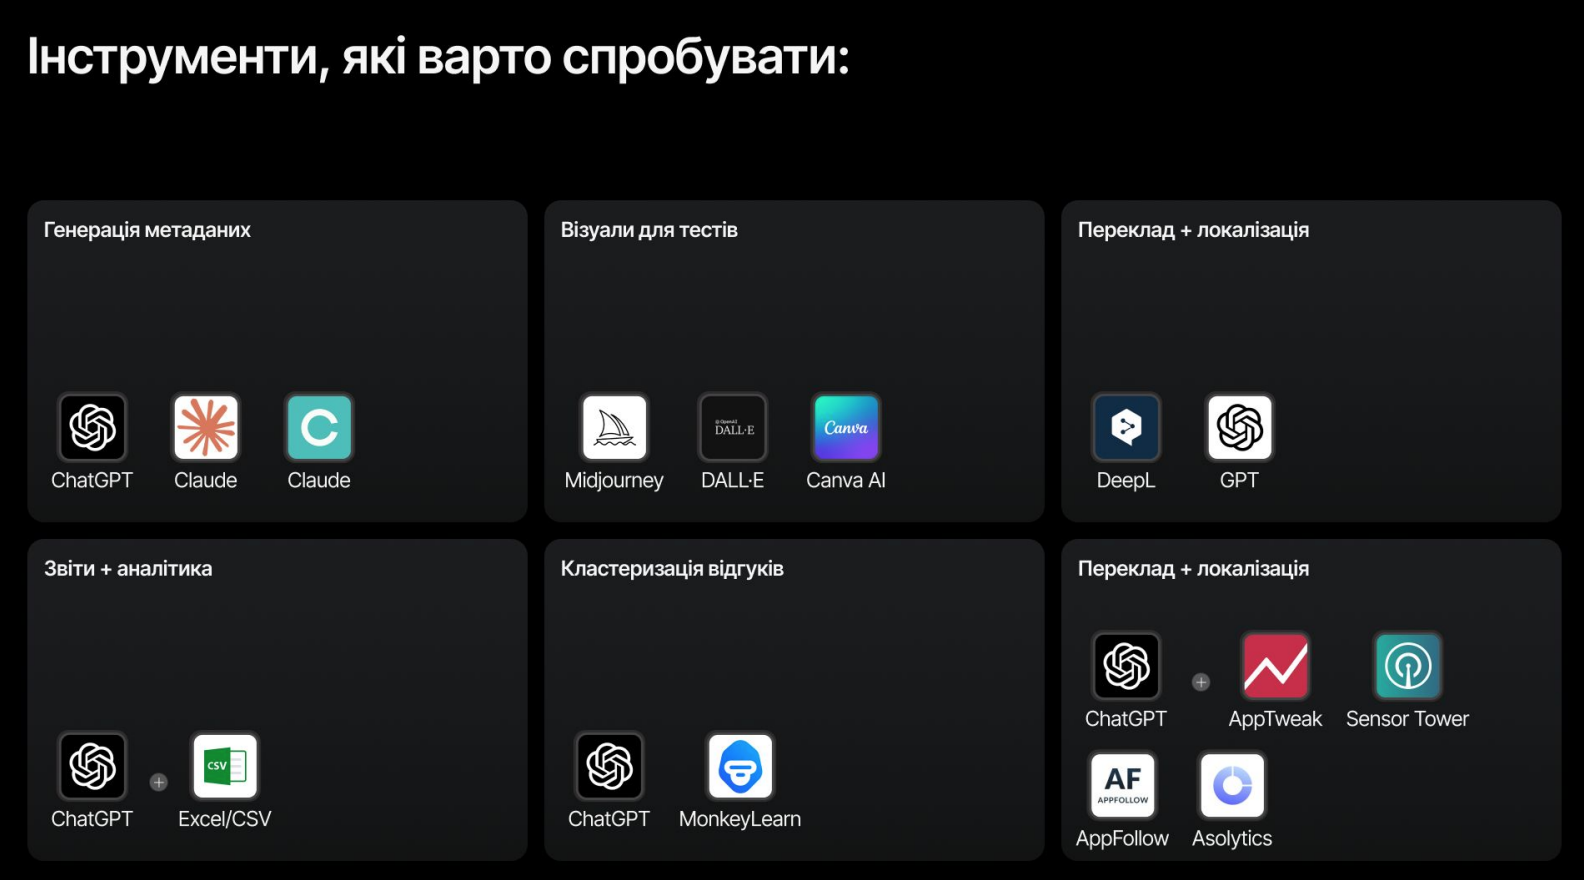The height and width of the screenshot is (880, 1584).
Task: Click the GPT label under Переклад
Action: point(1240,481)
